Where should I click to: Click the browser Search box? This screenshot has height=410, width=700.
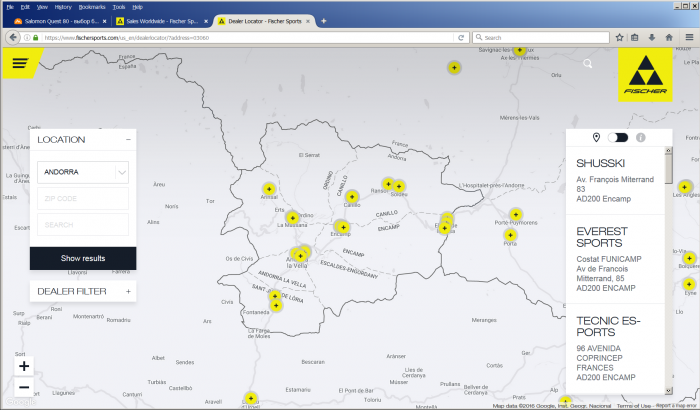coord(541,38)
